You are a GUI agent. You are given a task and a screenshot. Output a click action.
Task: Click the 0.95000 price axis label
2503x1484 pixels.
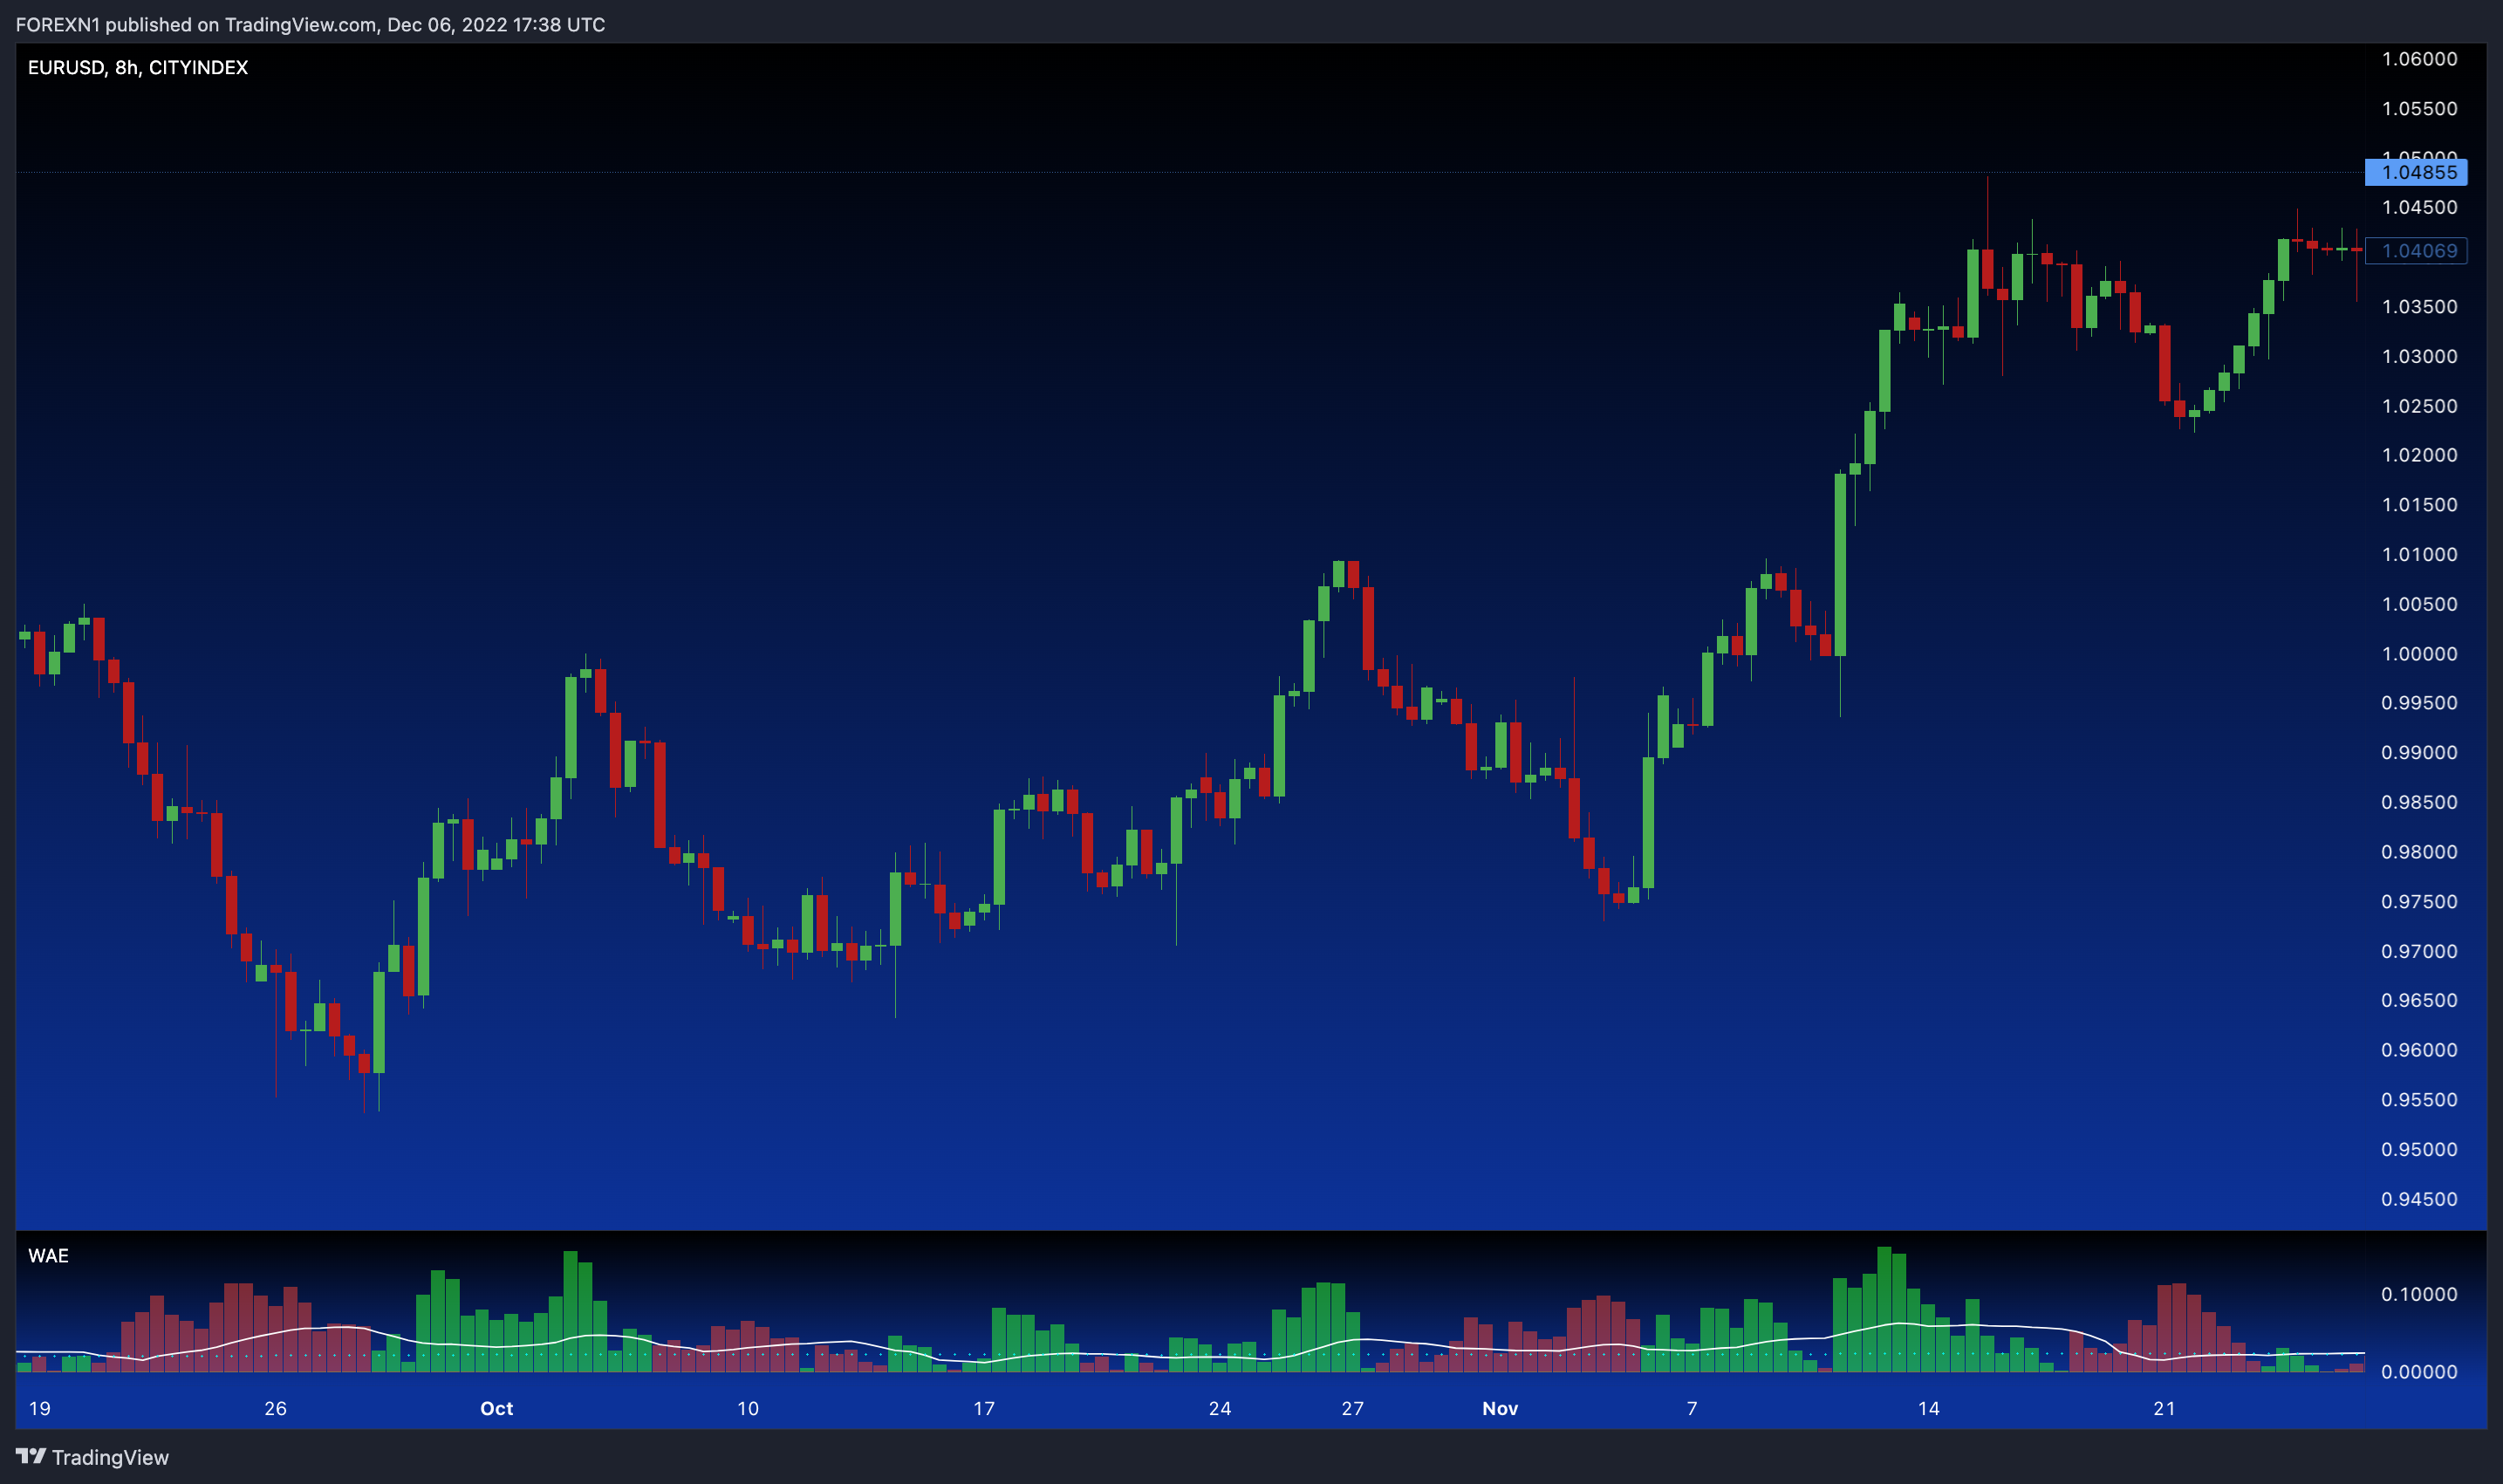tap(2419, 1150)
